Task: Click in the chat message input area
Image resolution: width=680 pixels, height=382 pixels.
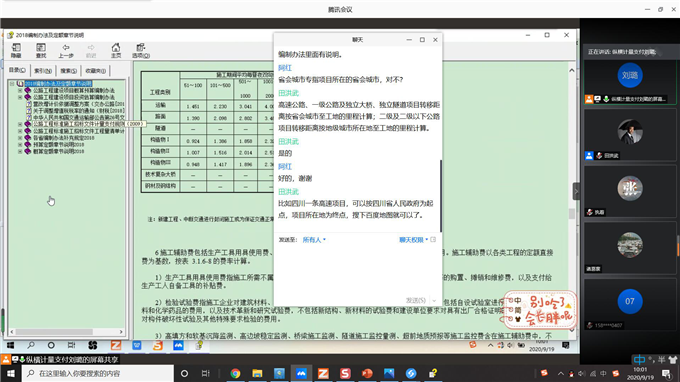Action: point(358,269)
